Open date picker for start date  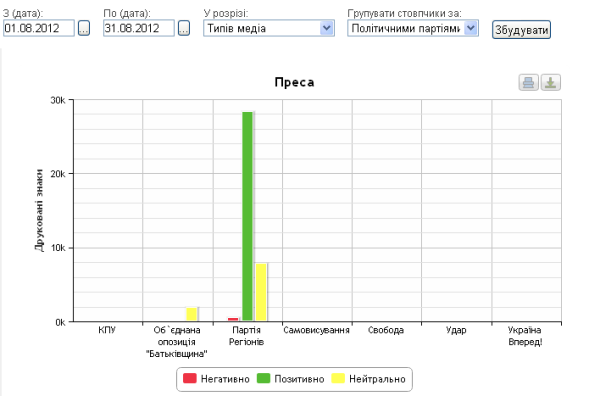coord(84,28)
